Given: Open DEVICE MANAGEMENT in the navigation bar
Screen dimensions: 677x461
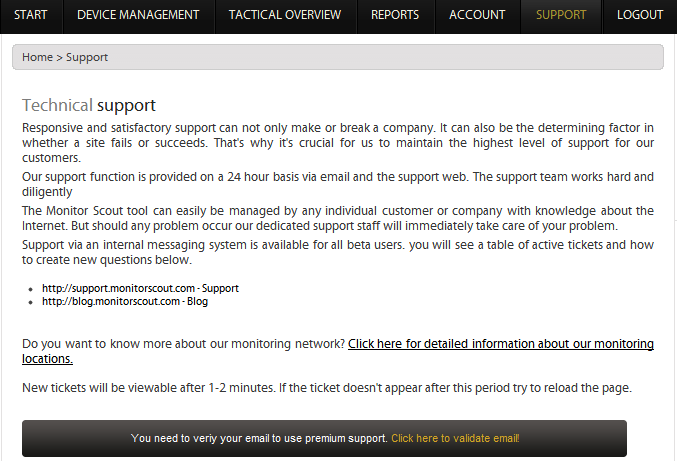Looking at the screenshot, I should (138, 15).
